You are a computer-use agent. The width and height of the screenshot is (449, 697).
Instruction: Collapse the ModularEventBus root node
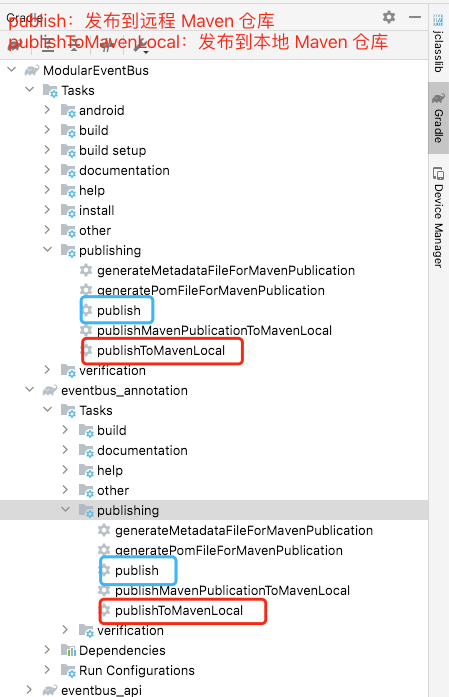tap(12, 70)
